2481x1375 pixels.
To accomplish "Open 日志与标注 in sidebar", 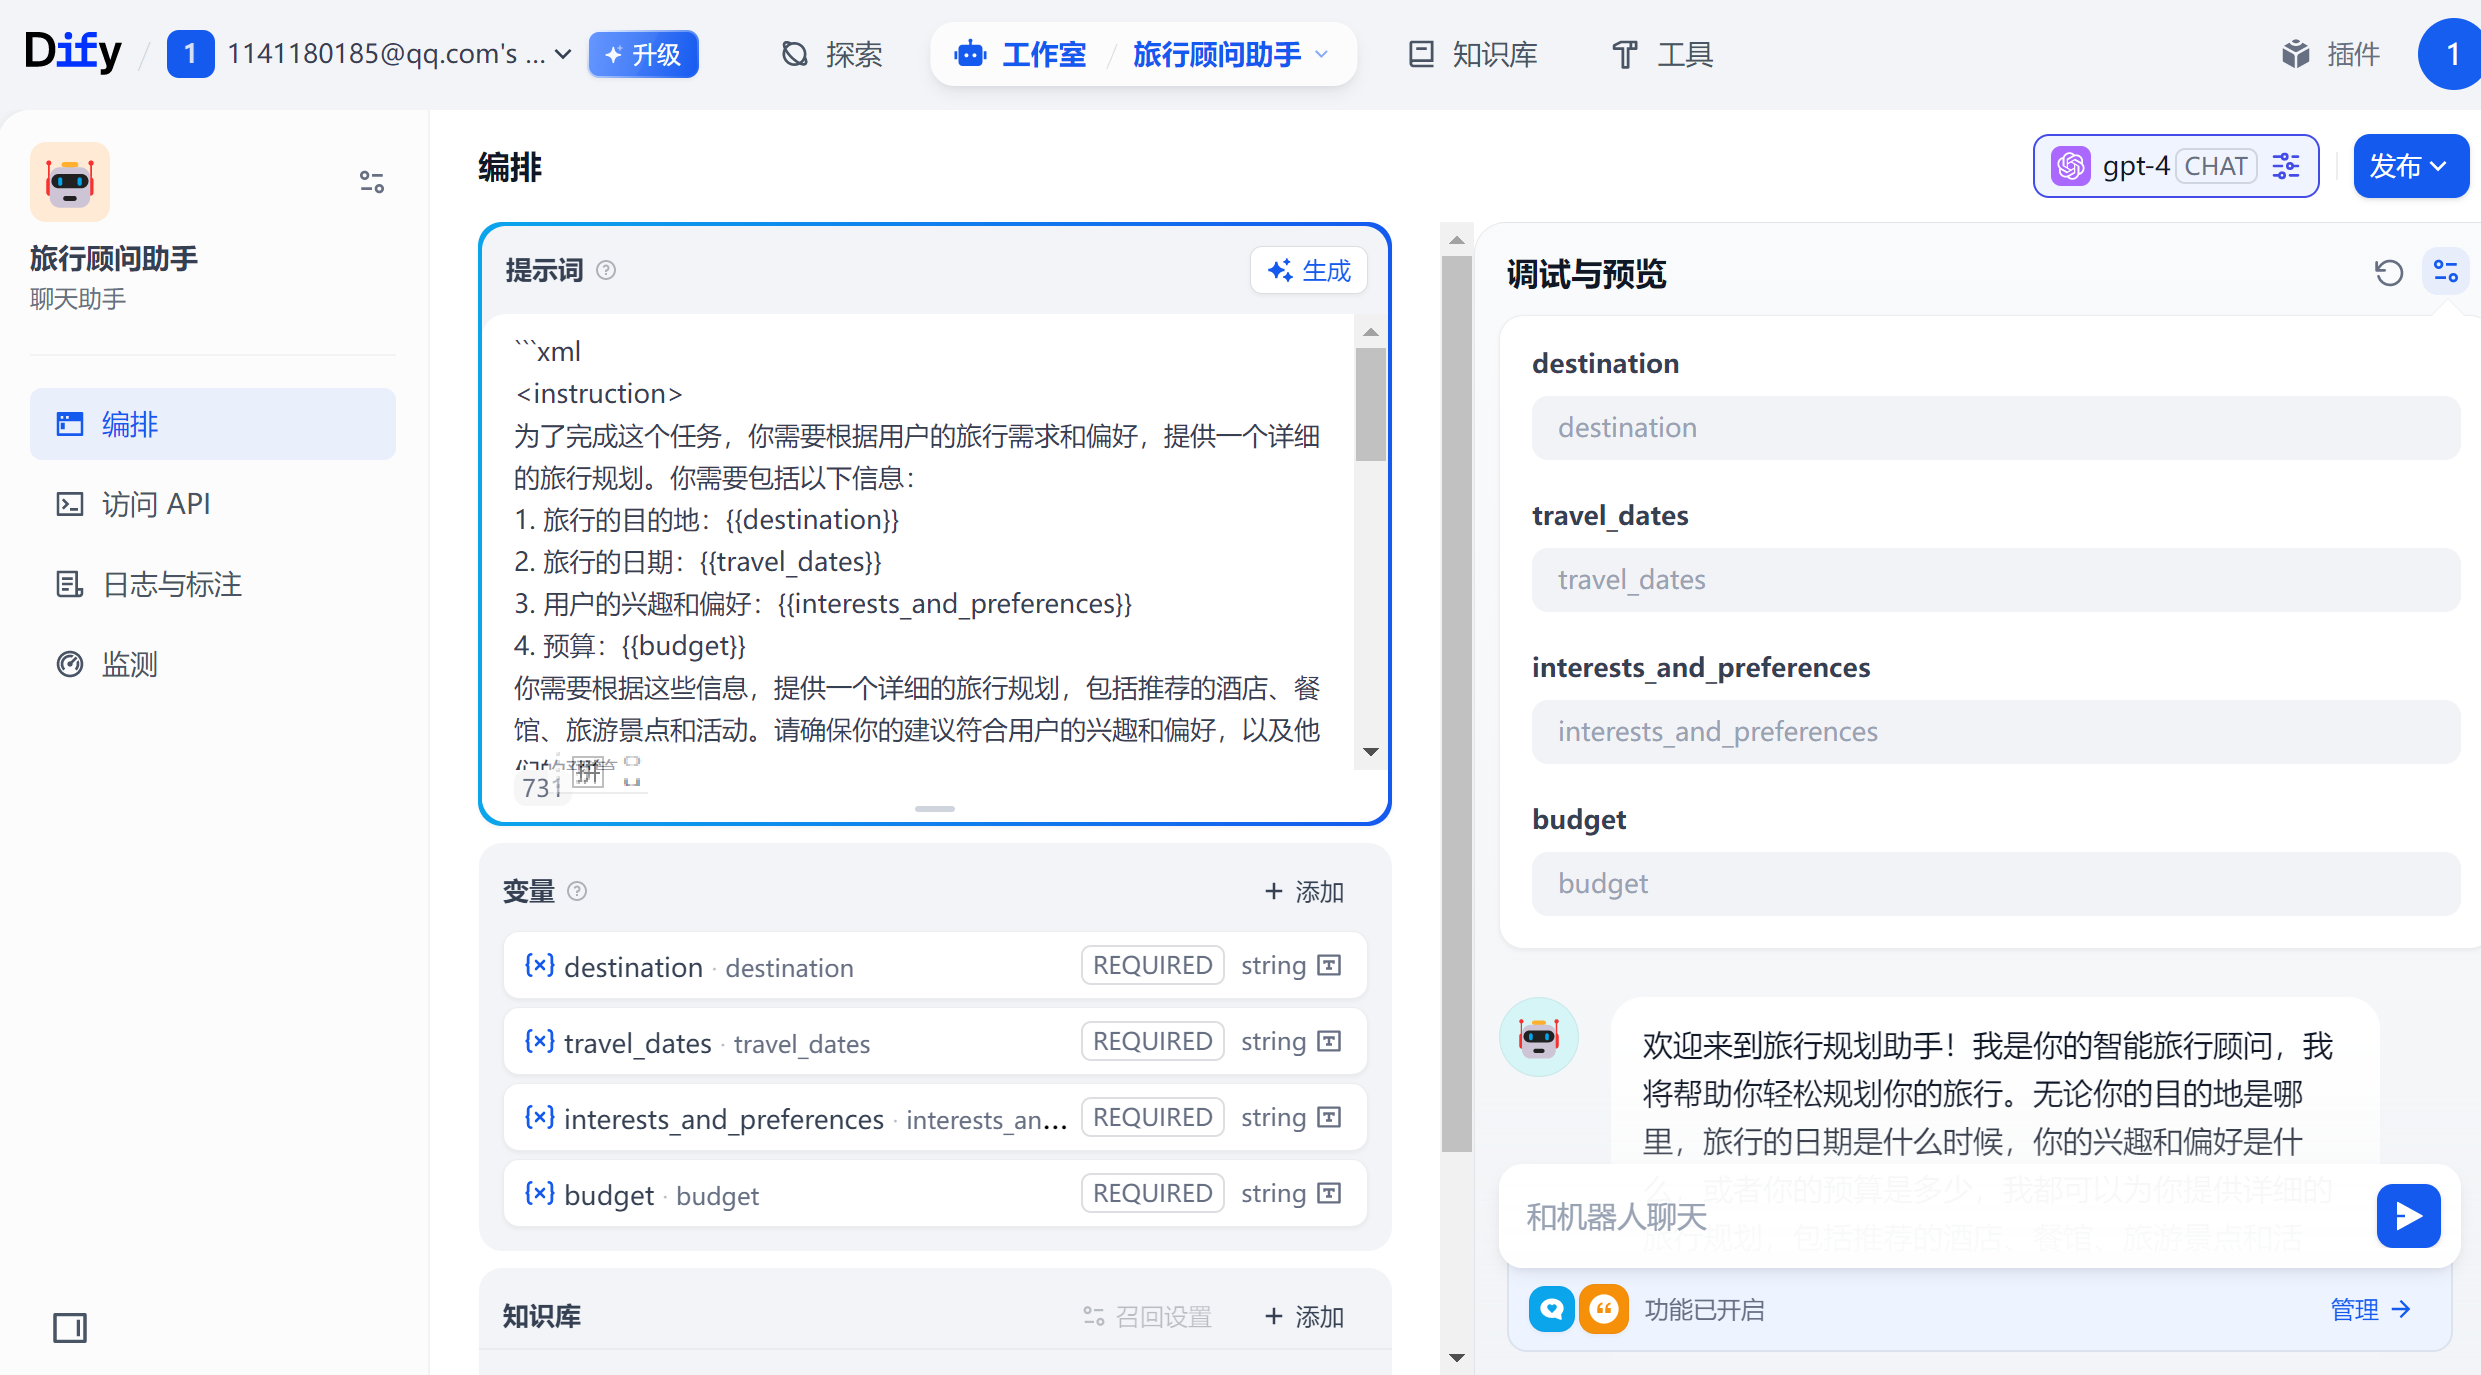I will (x=172, y=584).
